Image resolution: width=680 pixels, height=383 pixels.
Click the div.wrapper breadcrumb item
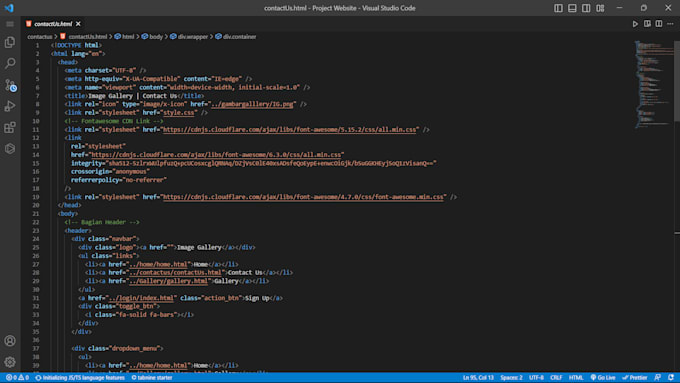pos(193,37)
